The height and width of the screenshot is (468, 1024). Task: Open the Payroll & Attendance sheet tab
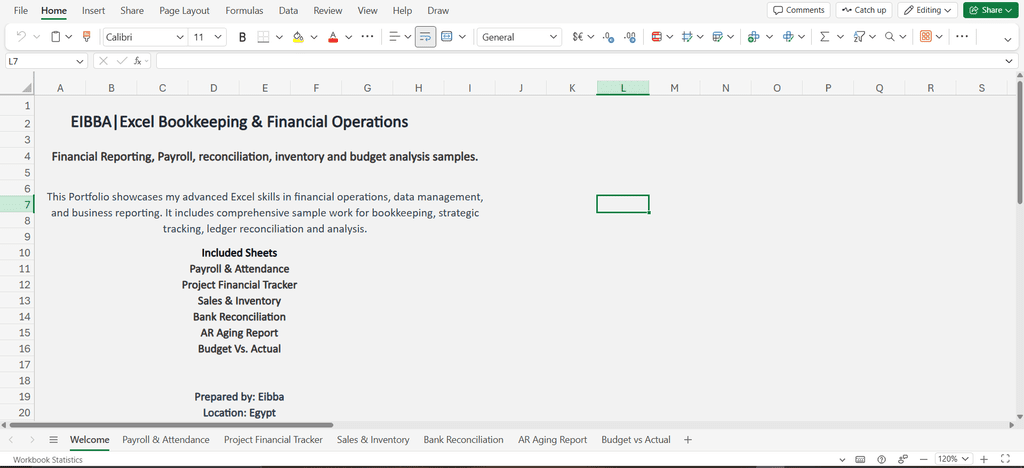pyautogui.click(x=166, y=440)
